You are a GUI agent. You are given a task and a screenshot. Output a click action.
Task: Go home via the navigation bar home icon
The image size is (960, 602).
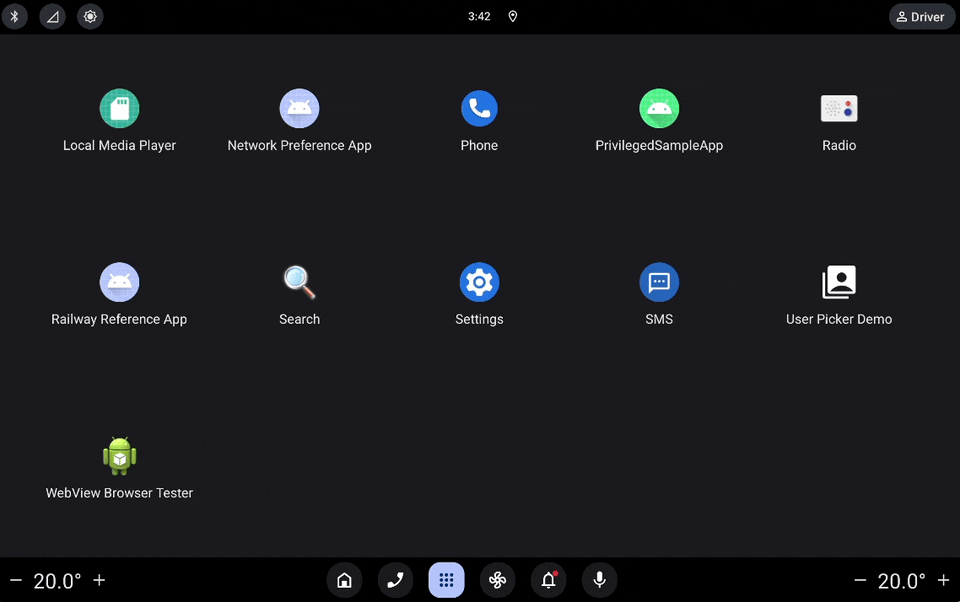[x=344, y=580]
